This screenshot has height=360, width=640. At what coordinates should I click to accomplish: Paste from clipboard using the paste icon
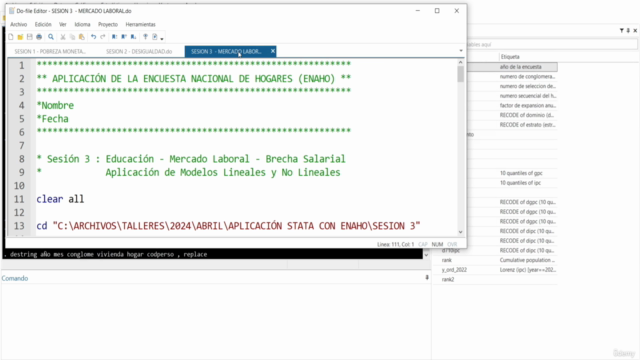pyautogui.click(x=82, y=37)
